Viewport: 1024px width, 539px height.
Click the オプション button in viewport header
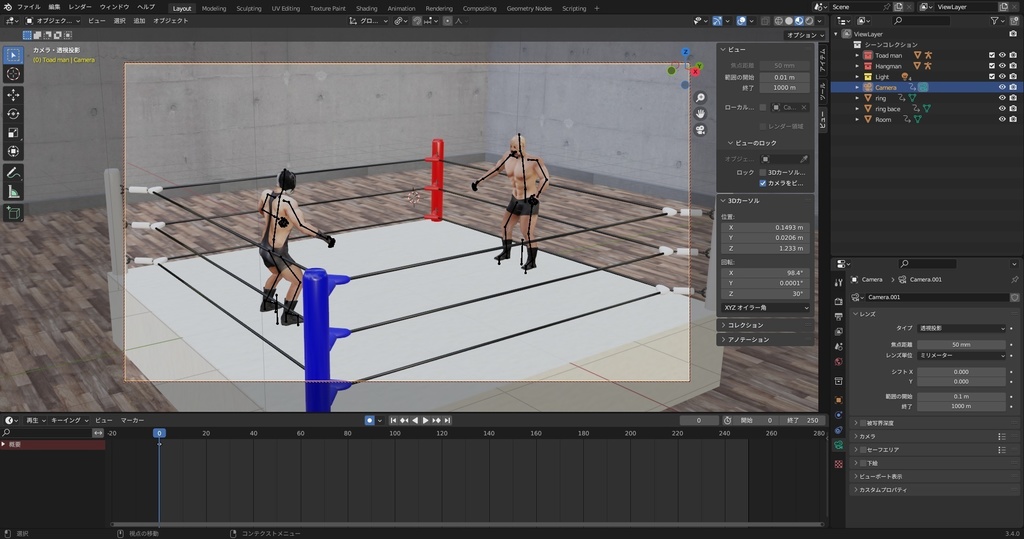click(805, 35)
